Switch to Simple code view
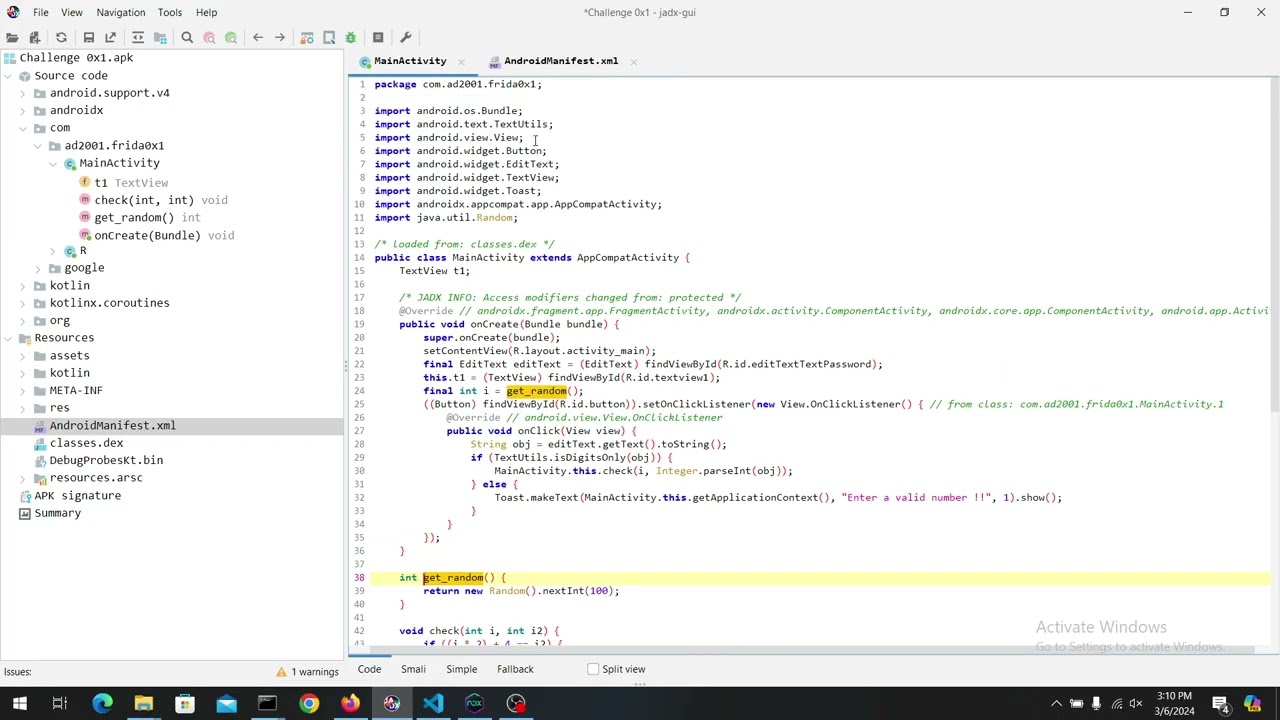Viewport: 1280px width, 720px height. pos(461,669)
